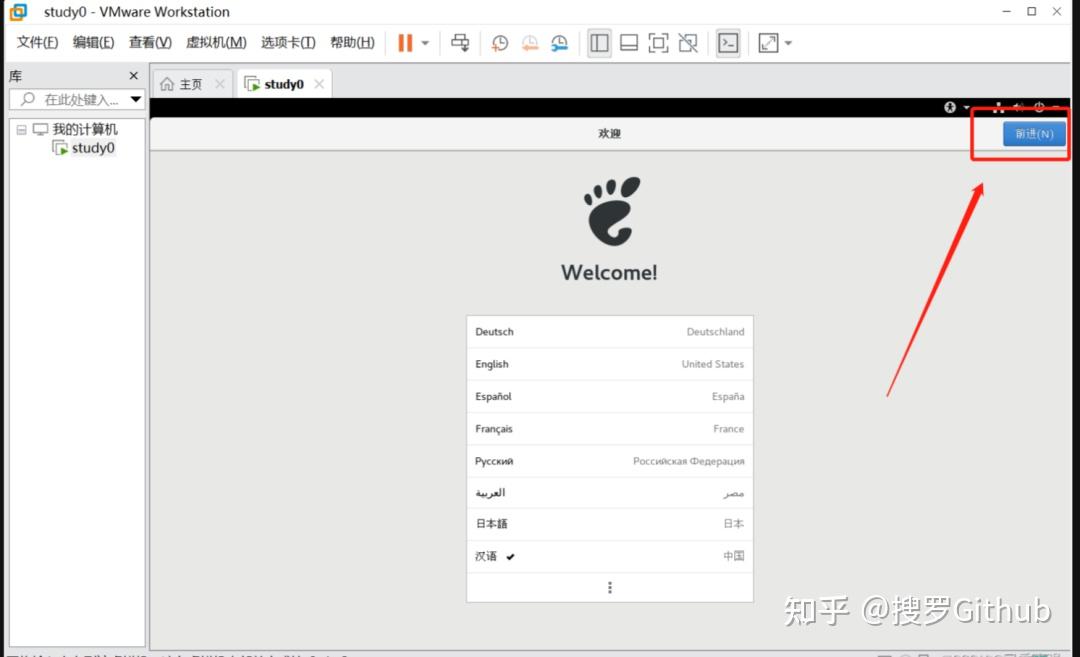Screen dimensions: 1080x657
Task: Choose Русский as the language
Action: tap(610, 461)
